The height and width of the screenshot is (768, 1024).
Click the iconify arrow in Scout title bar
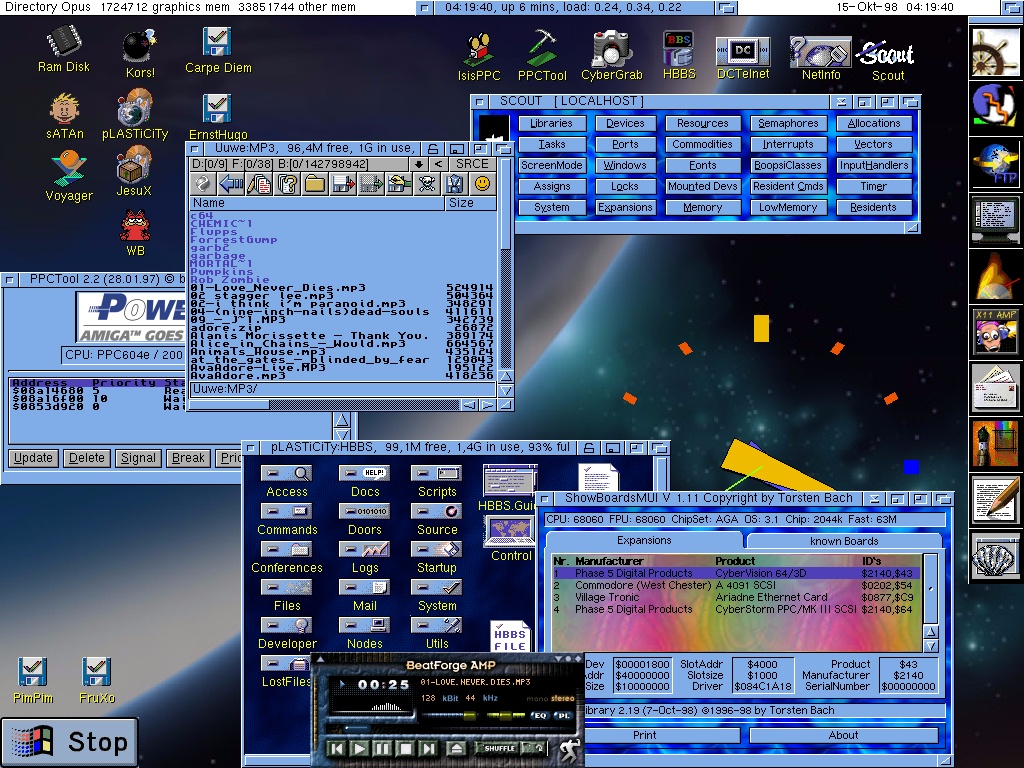tap(841, 102)
